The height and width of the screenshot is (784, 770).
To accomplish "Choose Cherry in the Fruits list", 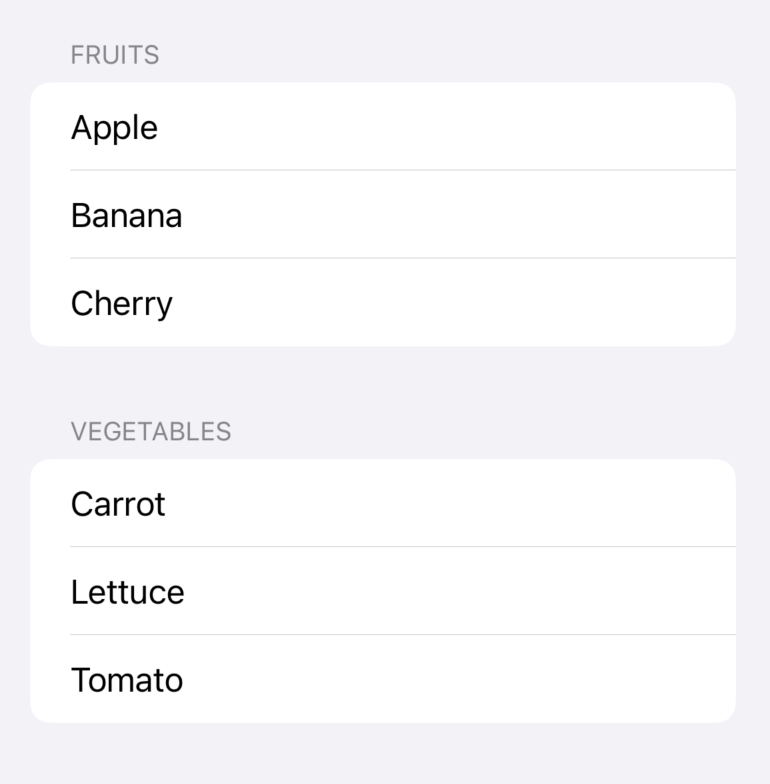I will (383, 303).
